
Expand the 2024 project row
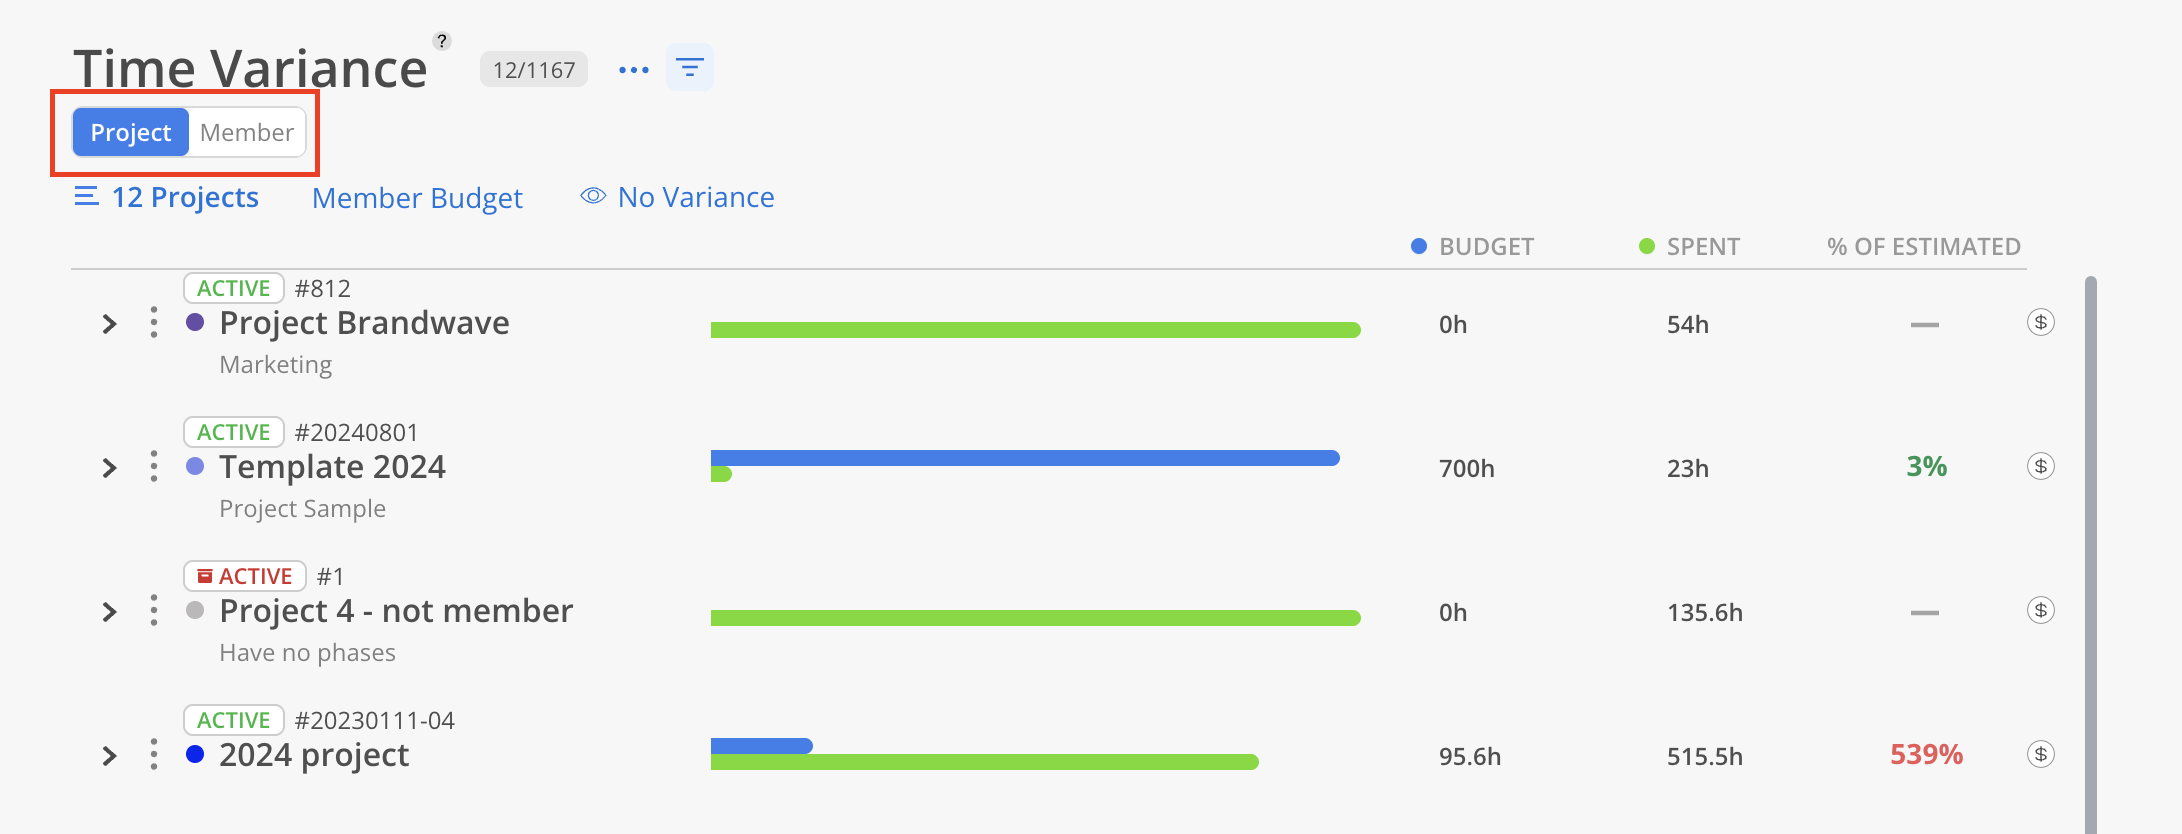coord(109,756)
